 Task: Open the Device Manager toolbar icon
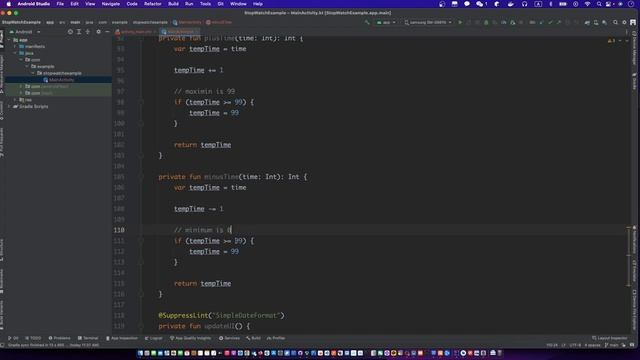596,22
